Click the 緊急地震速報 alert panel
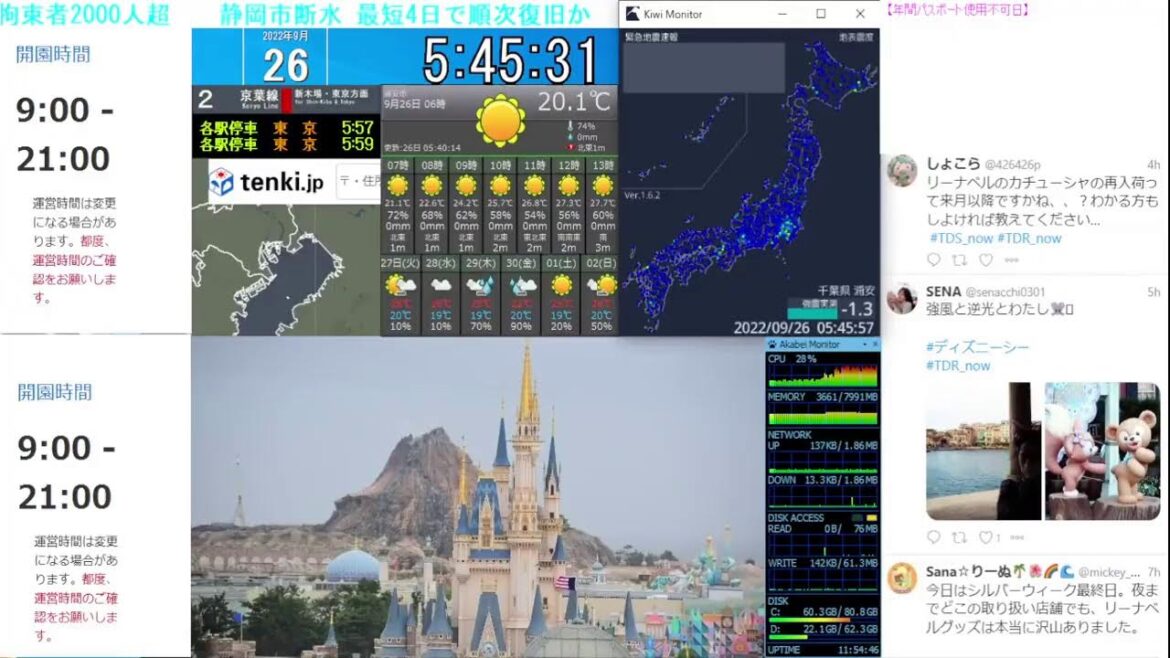Image resolution: width=1170 pixels, height=658 pixels. (x=704, y=67)
